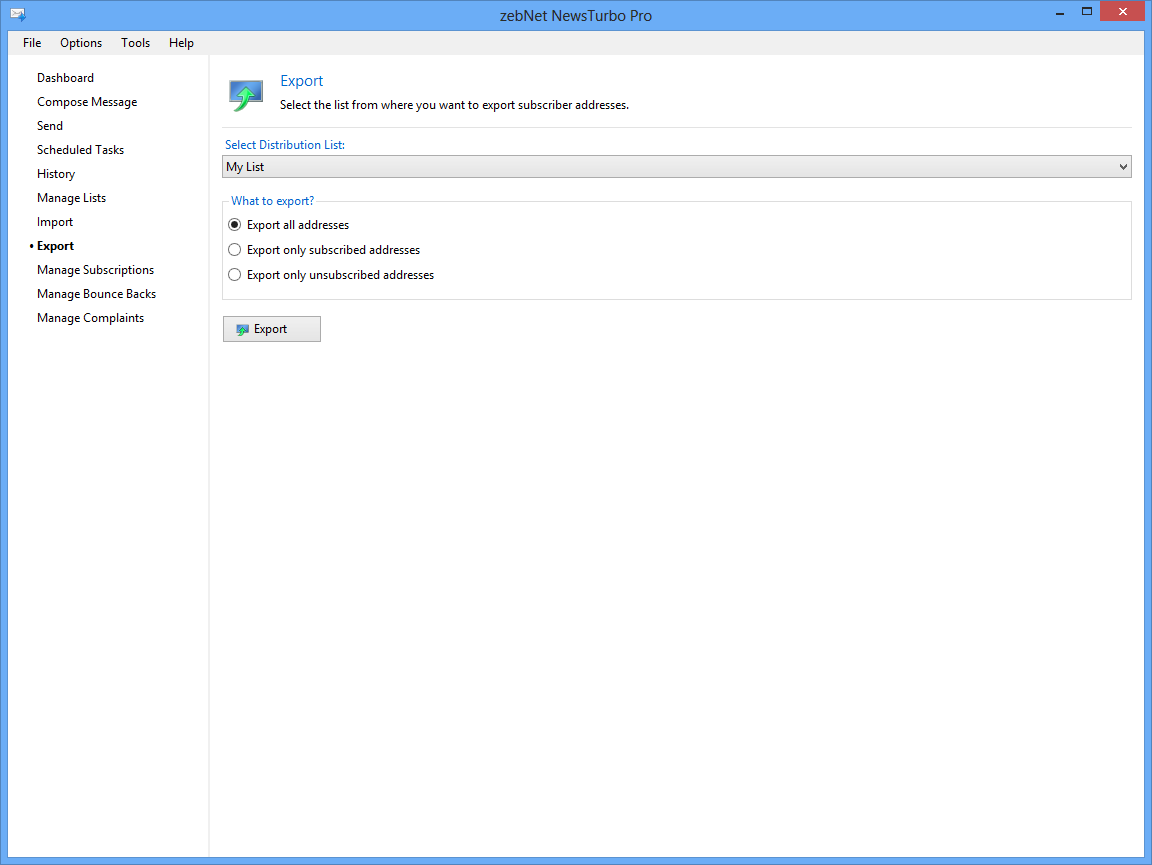
Task: Open Compose Message page
Action: (87, 102)
